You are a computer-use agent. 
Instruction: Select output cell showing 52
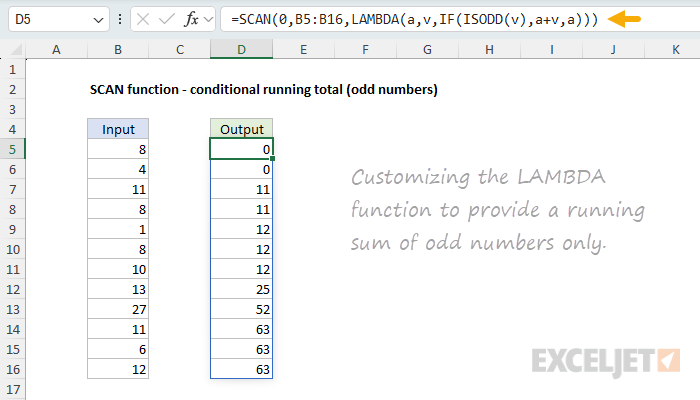(241, 309)
